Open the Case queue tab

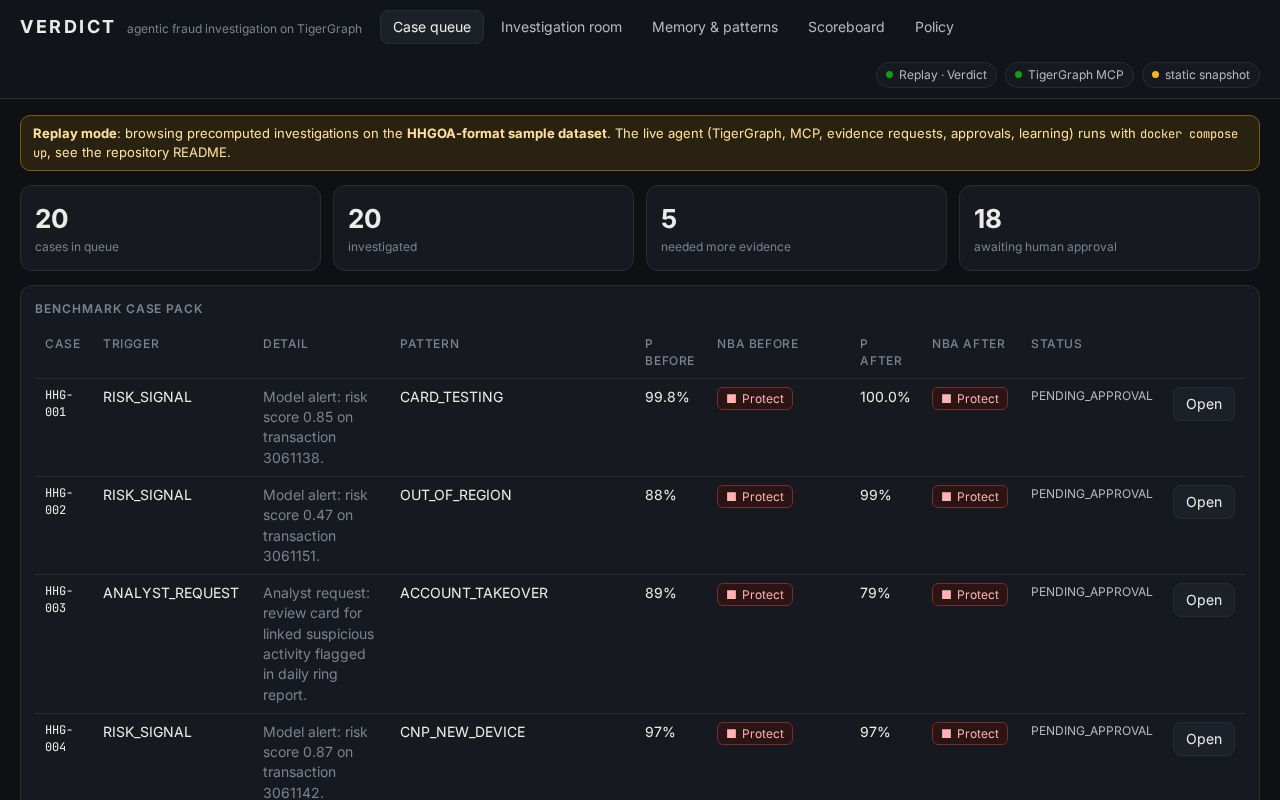[432, 27]
